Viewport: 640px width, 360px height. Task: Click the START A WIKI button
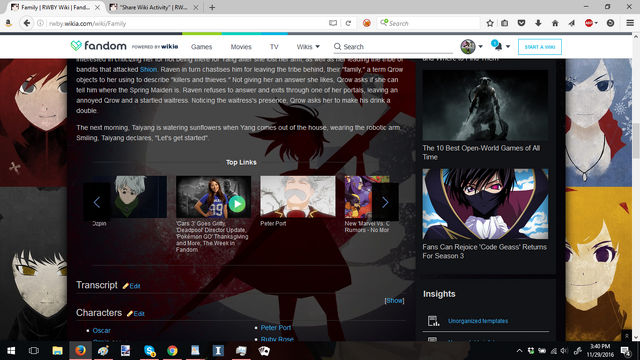pyautogui.click(x=540, y=47)
